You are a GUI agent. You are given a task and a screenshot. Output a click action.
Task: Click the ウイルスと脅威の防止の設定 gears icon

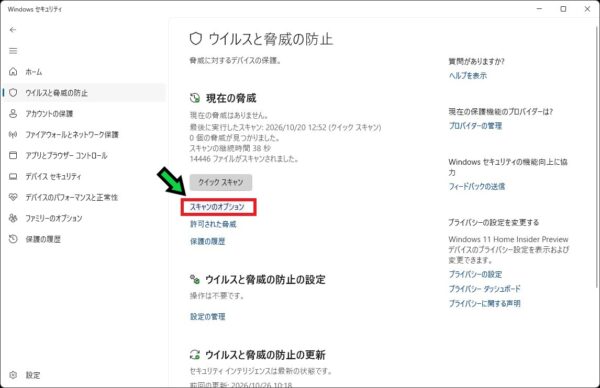(x=195, y=279)
